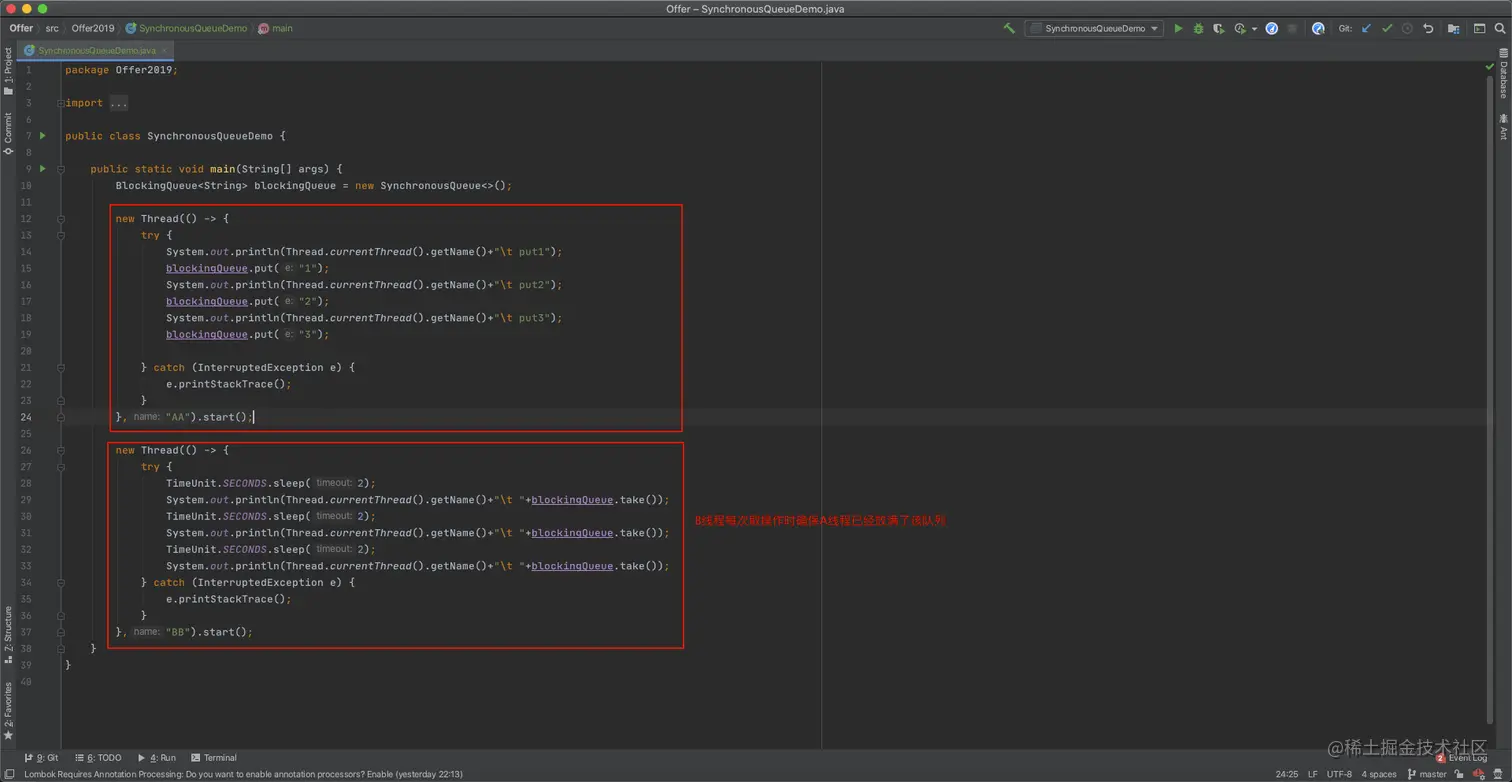
Task: Update project via Git blue arrow
Action: pos(1366,29)
